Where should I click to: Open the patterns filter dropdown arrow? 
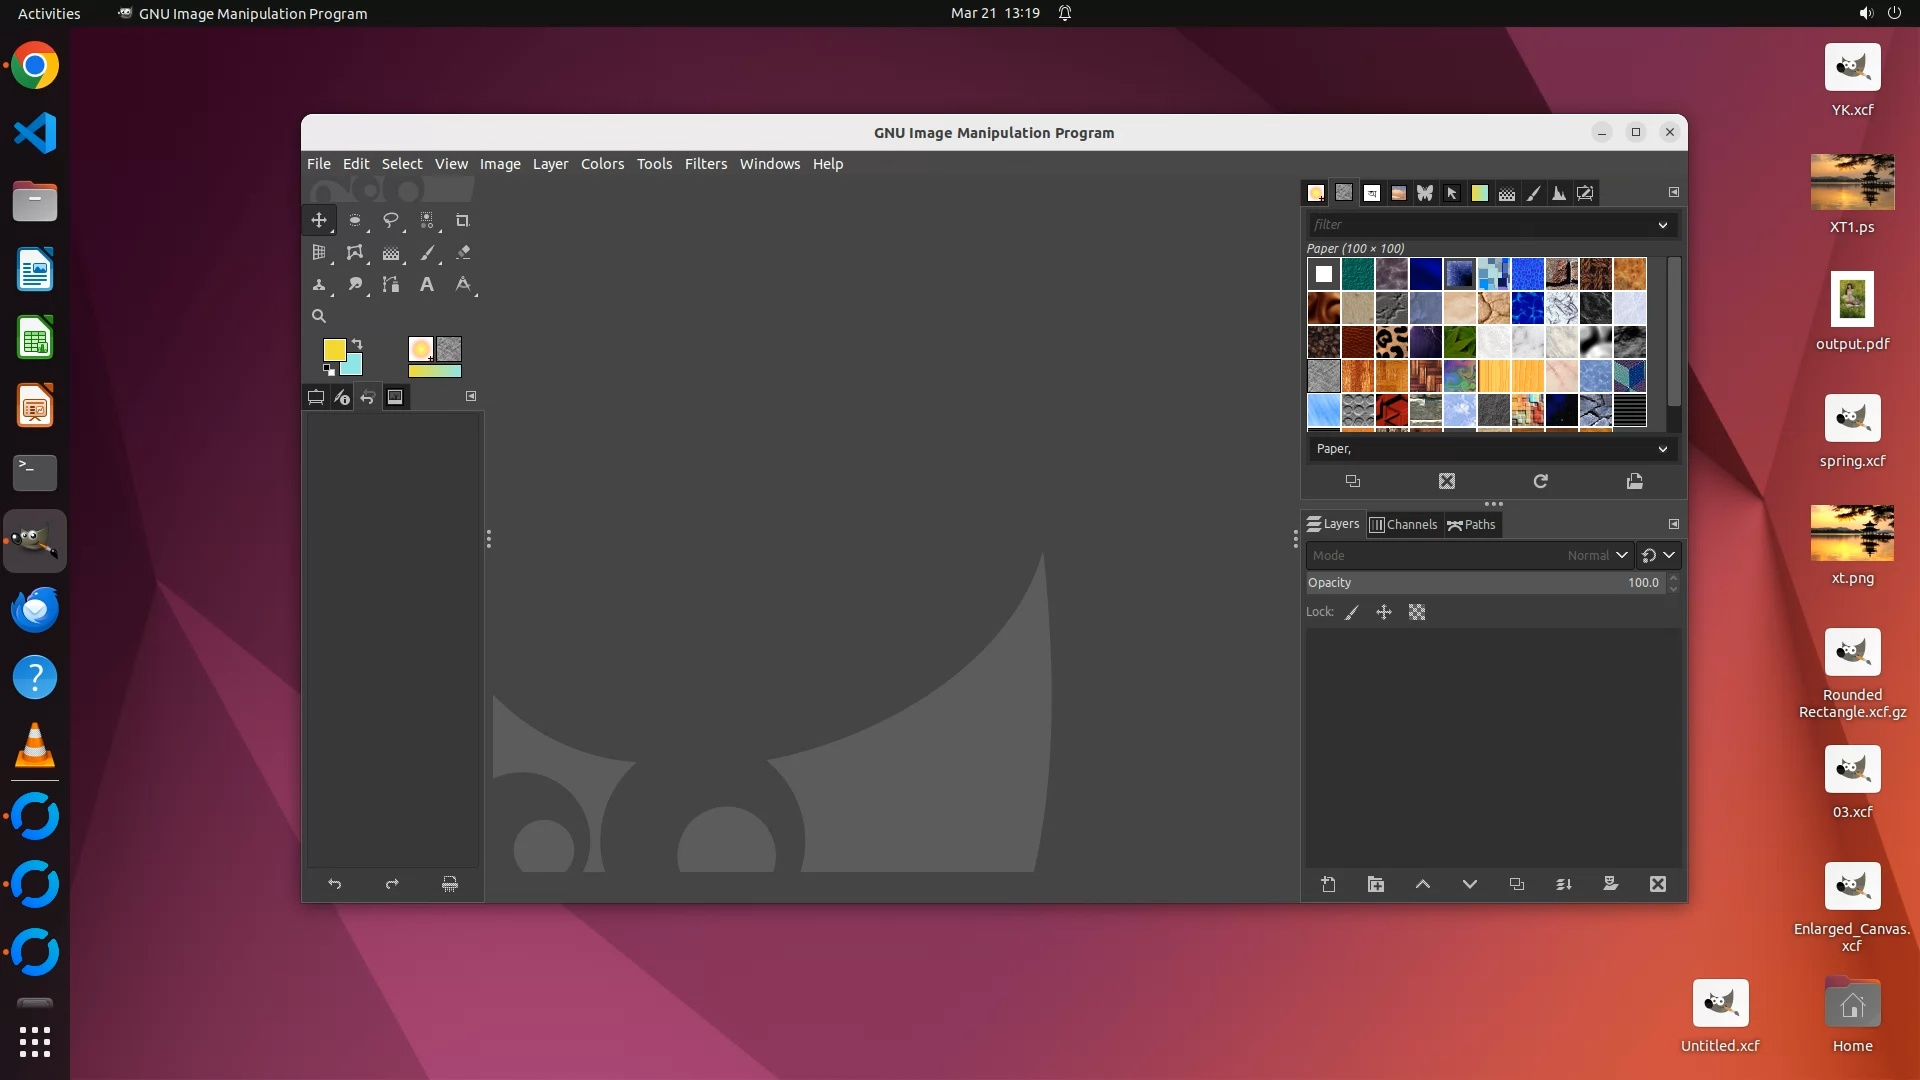click(x=1662, y=225)
